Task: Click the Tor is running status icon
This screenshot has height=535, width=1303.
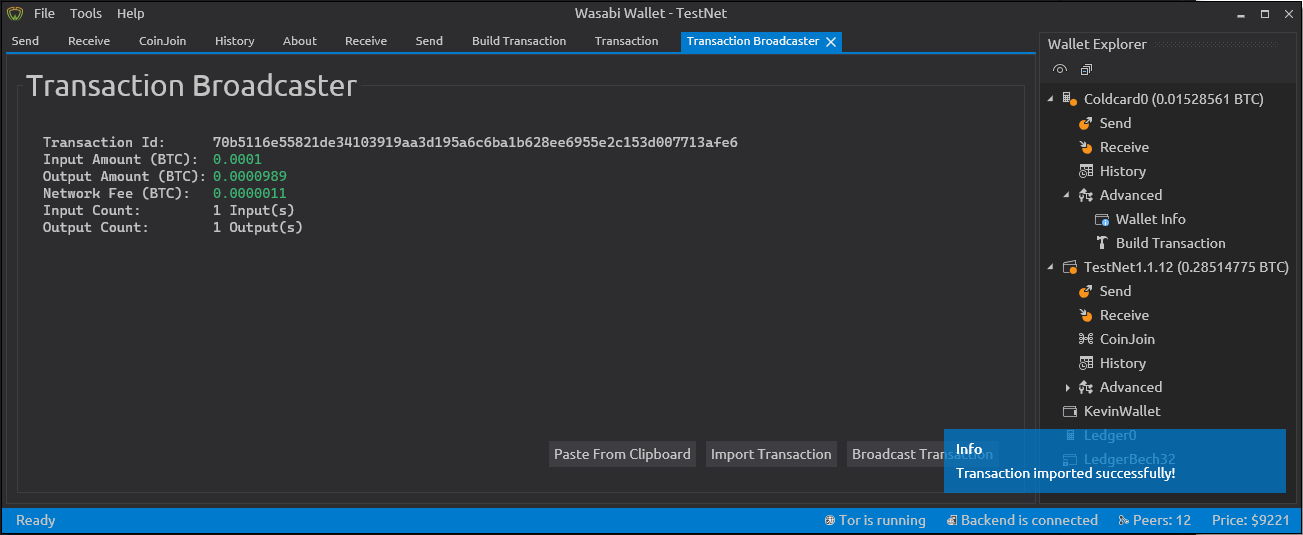Action: click(x=830, y=520)
